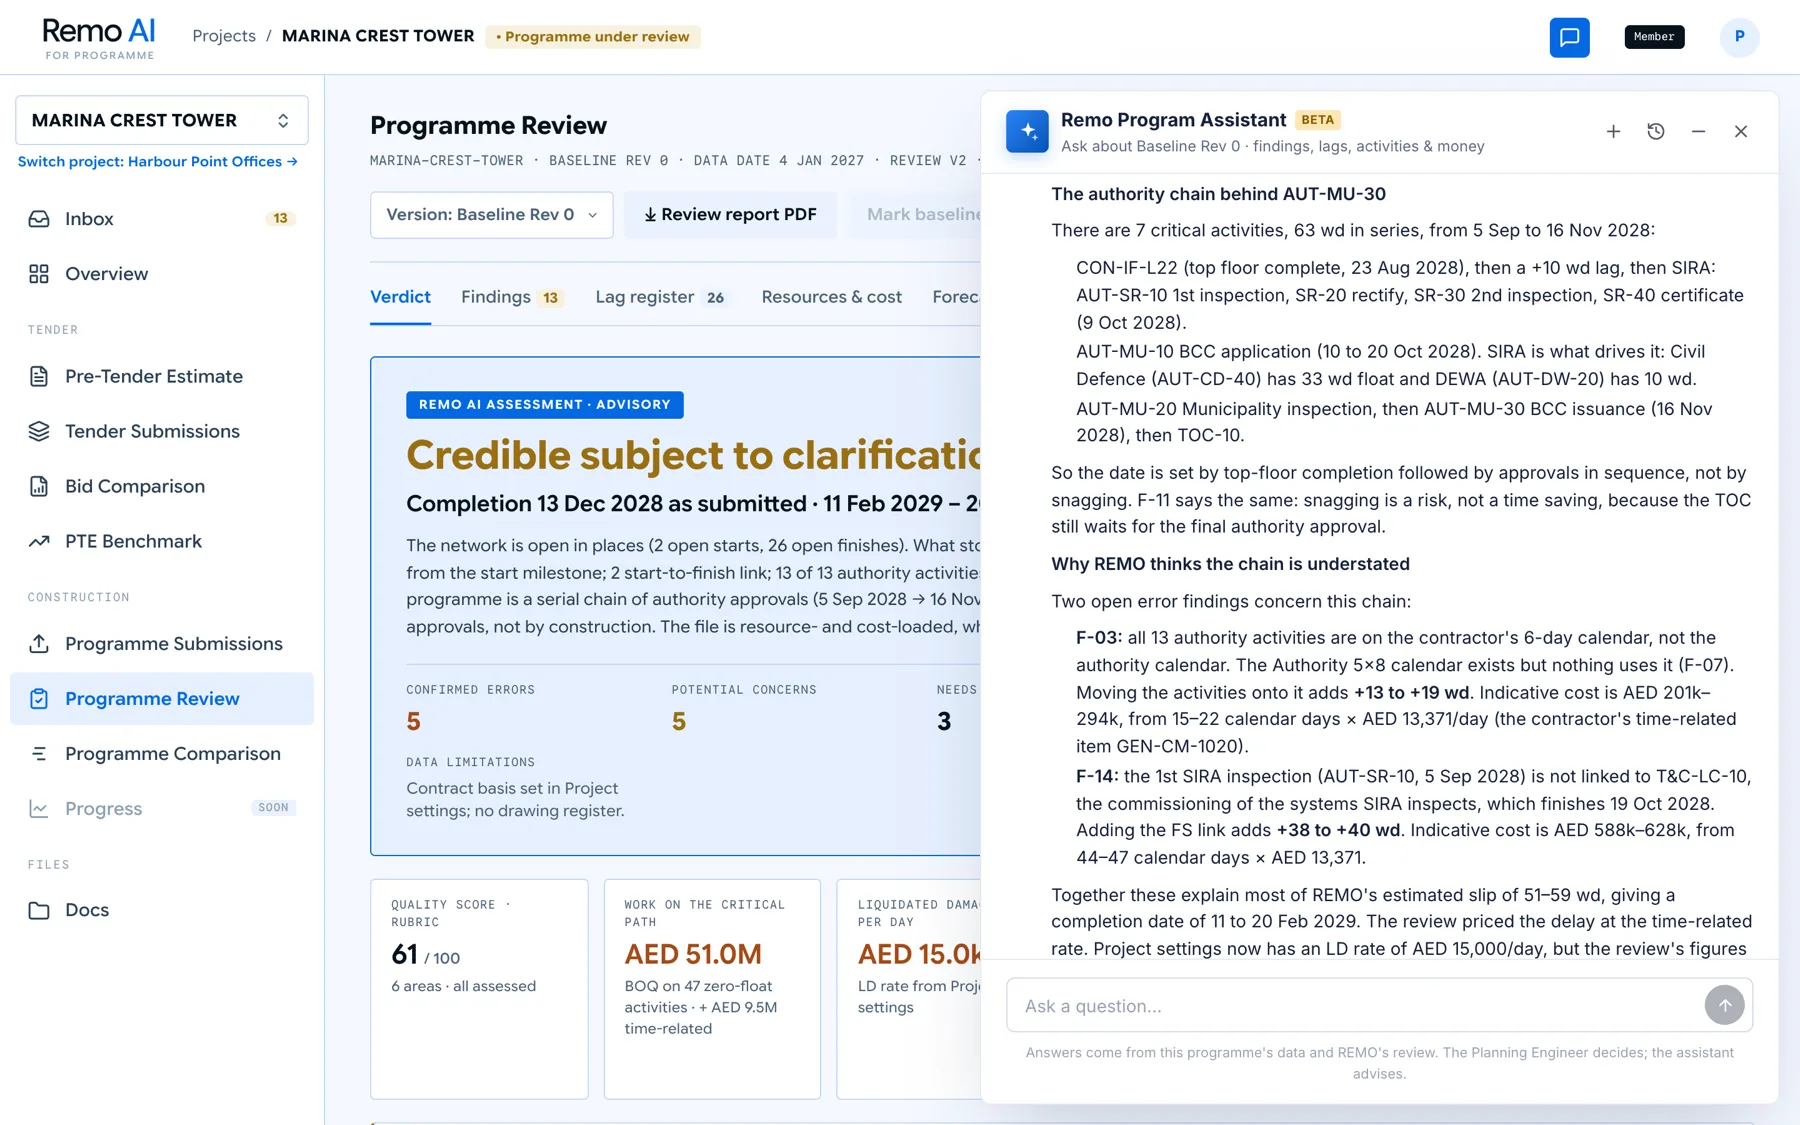Start a new assistant conversation with plus icon
The width and height of the screenshot is (1800, 1125).
[x=1613, y=132]
